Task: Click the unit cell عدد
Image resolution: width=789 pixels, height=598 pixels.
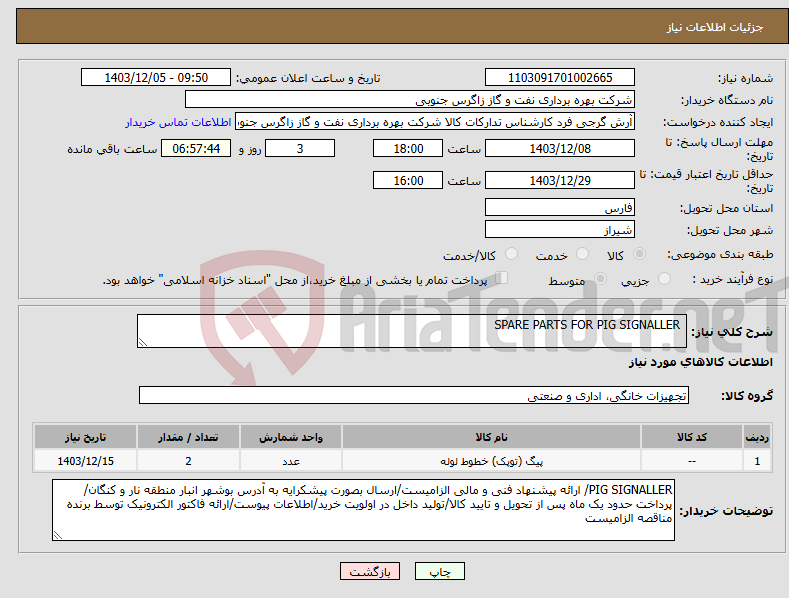Action: 291,461
